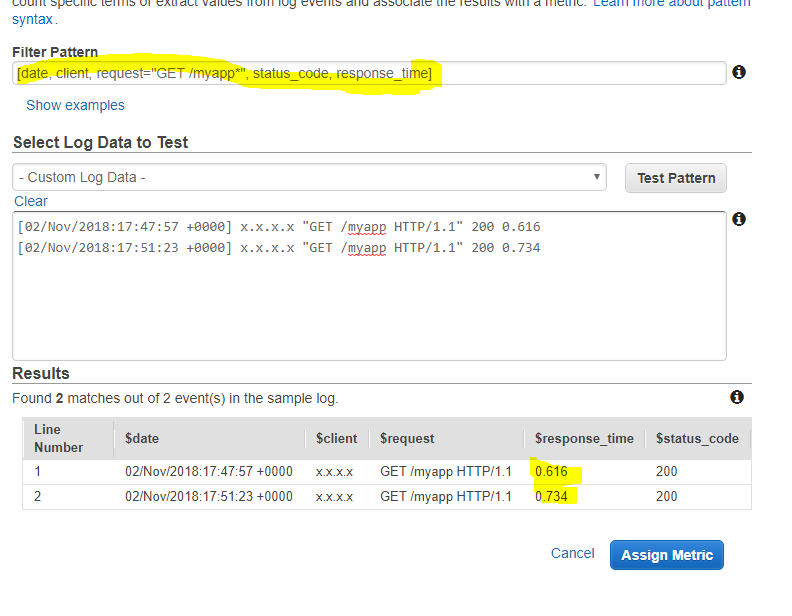Viewport: 792px width, 616px height.
Task: Click the date cell 02/Nov/2018:17:47:57 +0000
Action: point(209,472)
